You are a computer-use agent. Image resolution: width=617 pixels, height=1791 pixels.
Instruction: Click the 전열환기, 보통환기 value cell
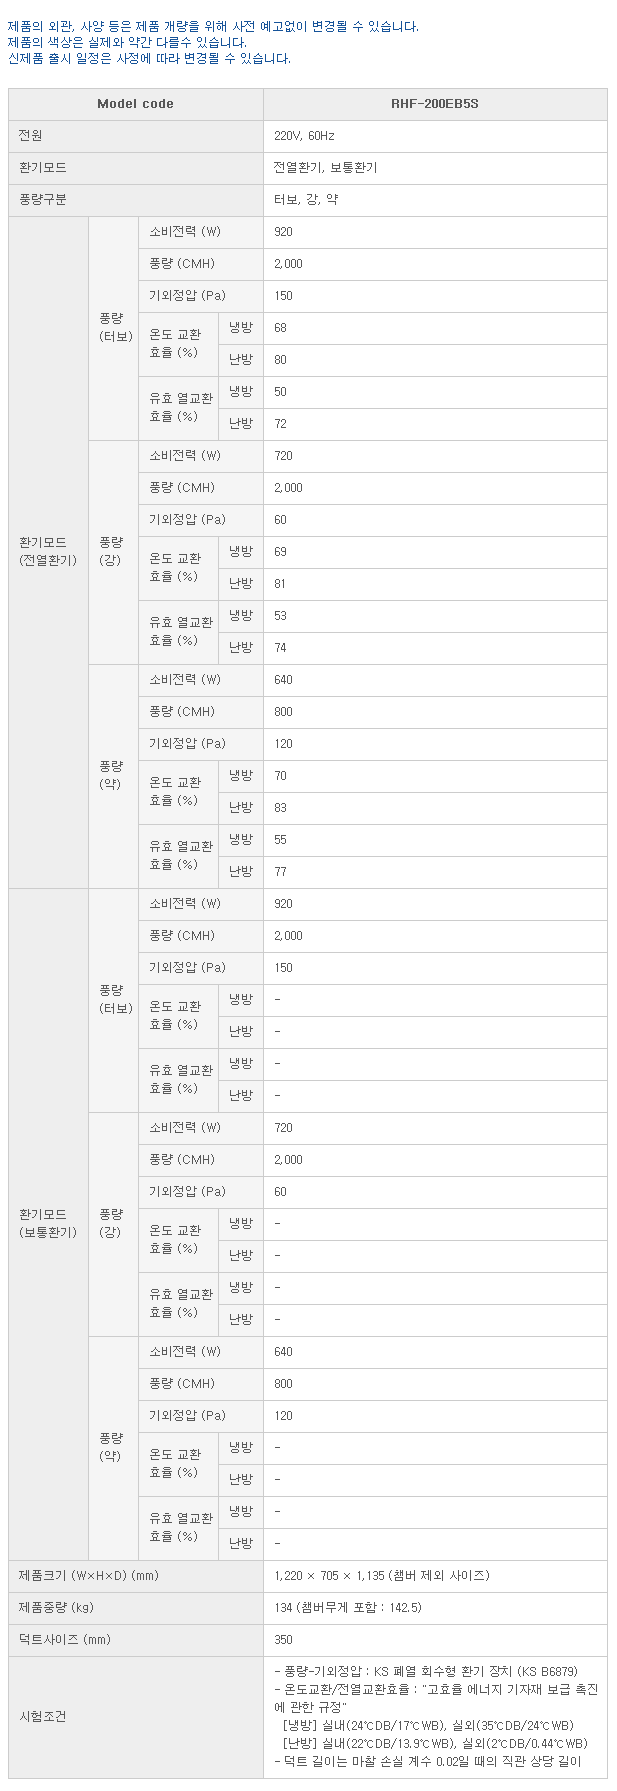325,168
